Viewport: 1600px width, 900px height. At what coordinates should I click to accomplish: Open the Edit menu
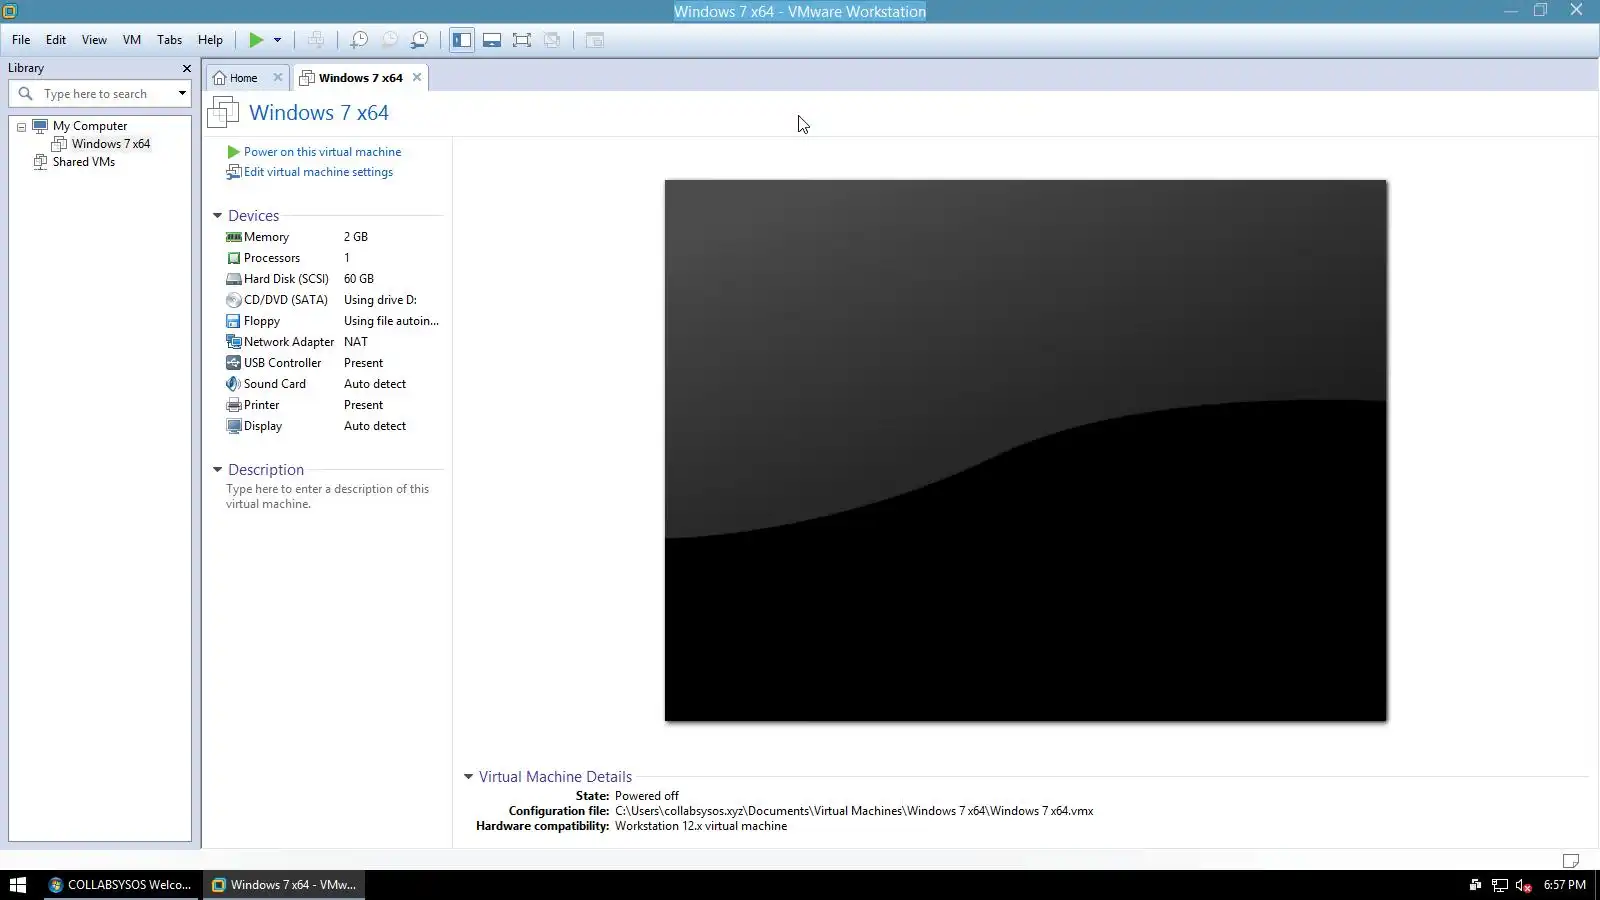click(x=56, y=40)
